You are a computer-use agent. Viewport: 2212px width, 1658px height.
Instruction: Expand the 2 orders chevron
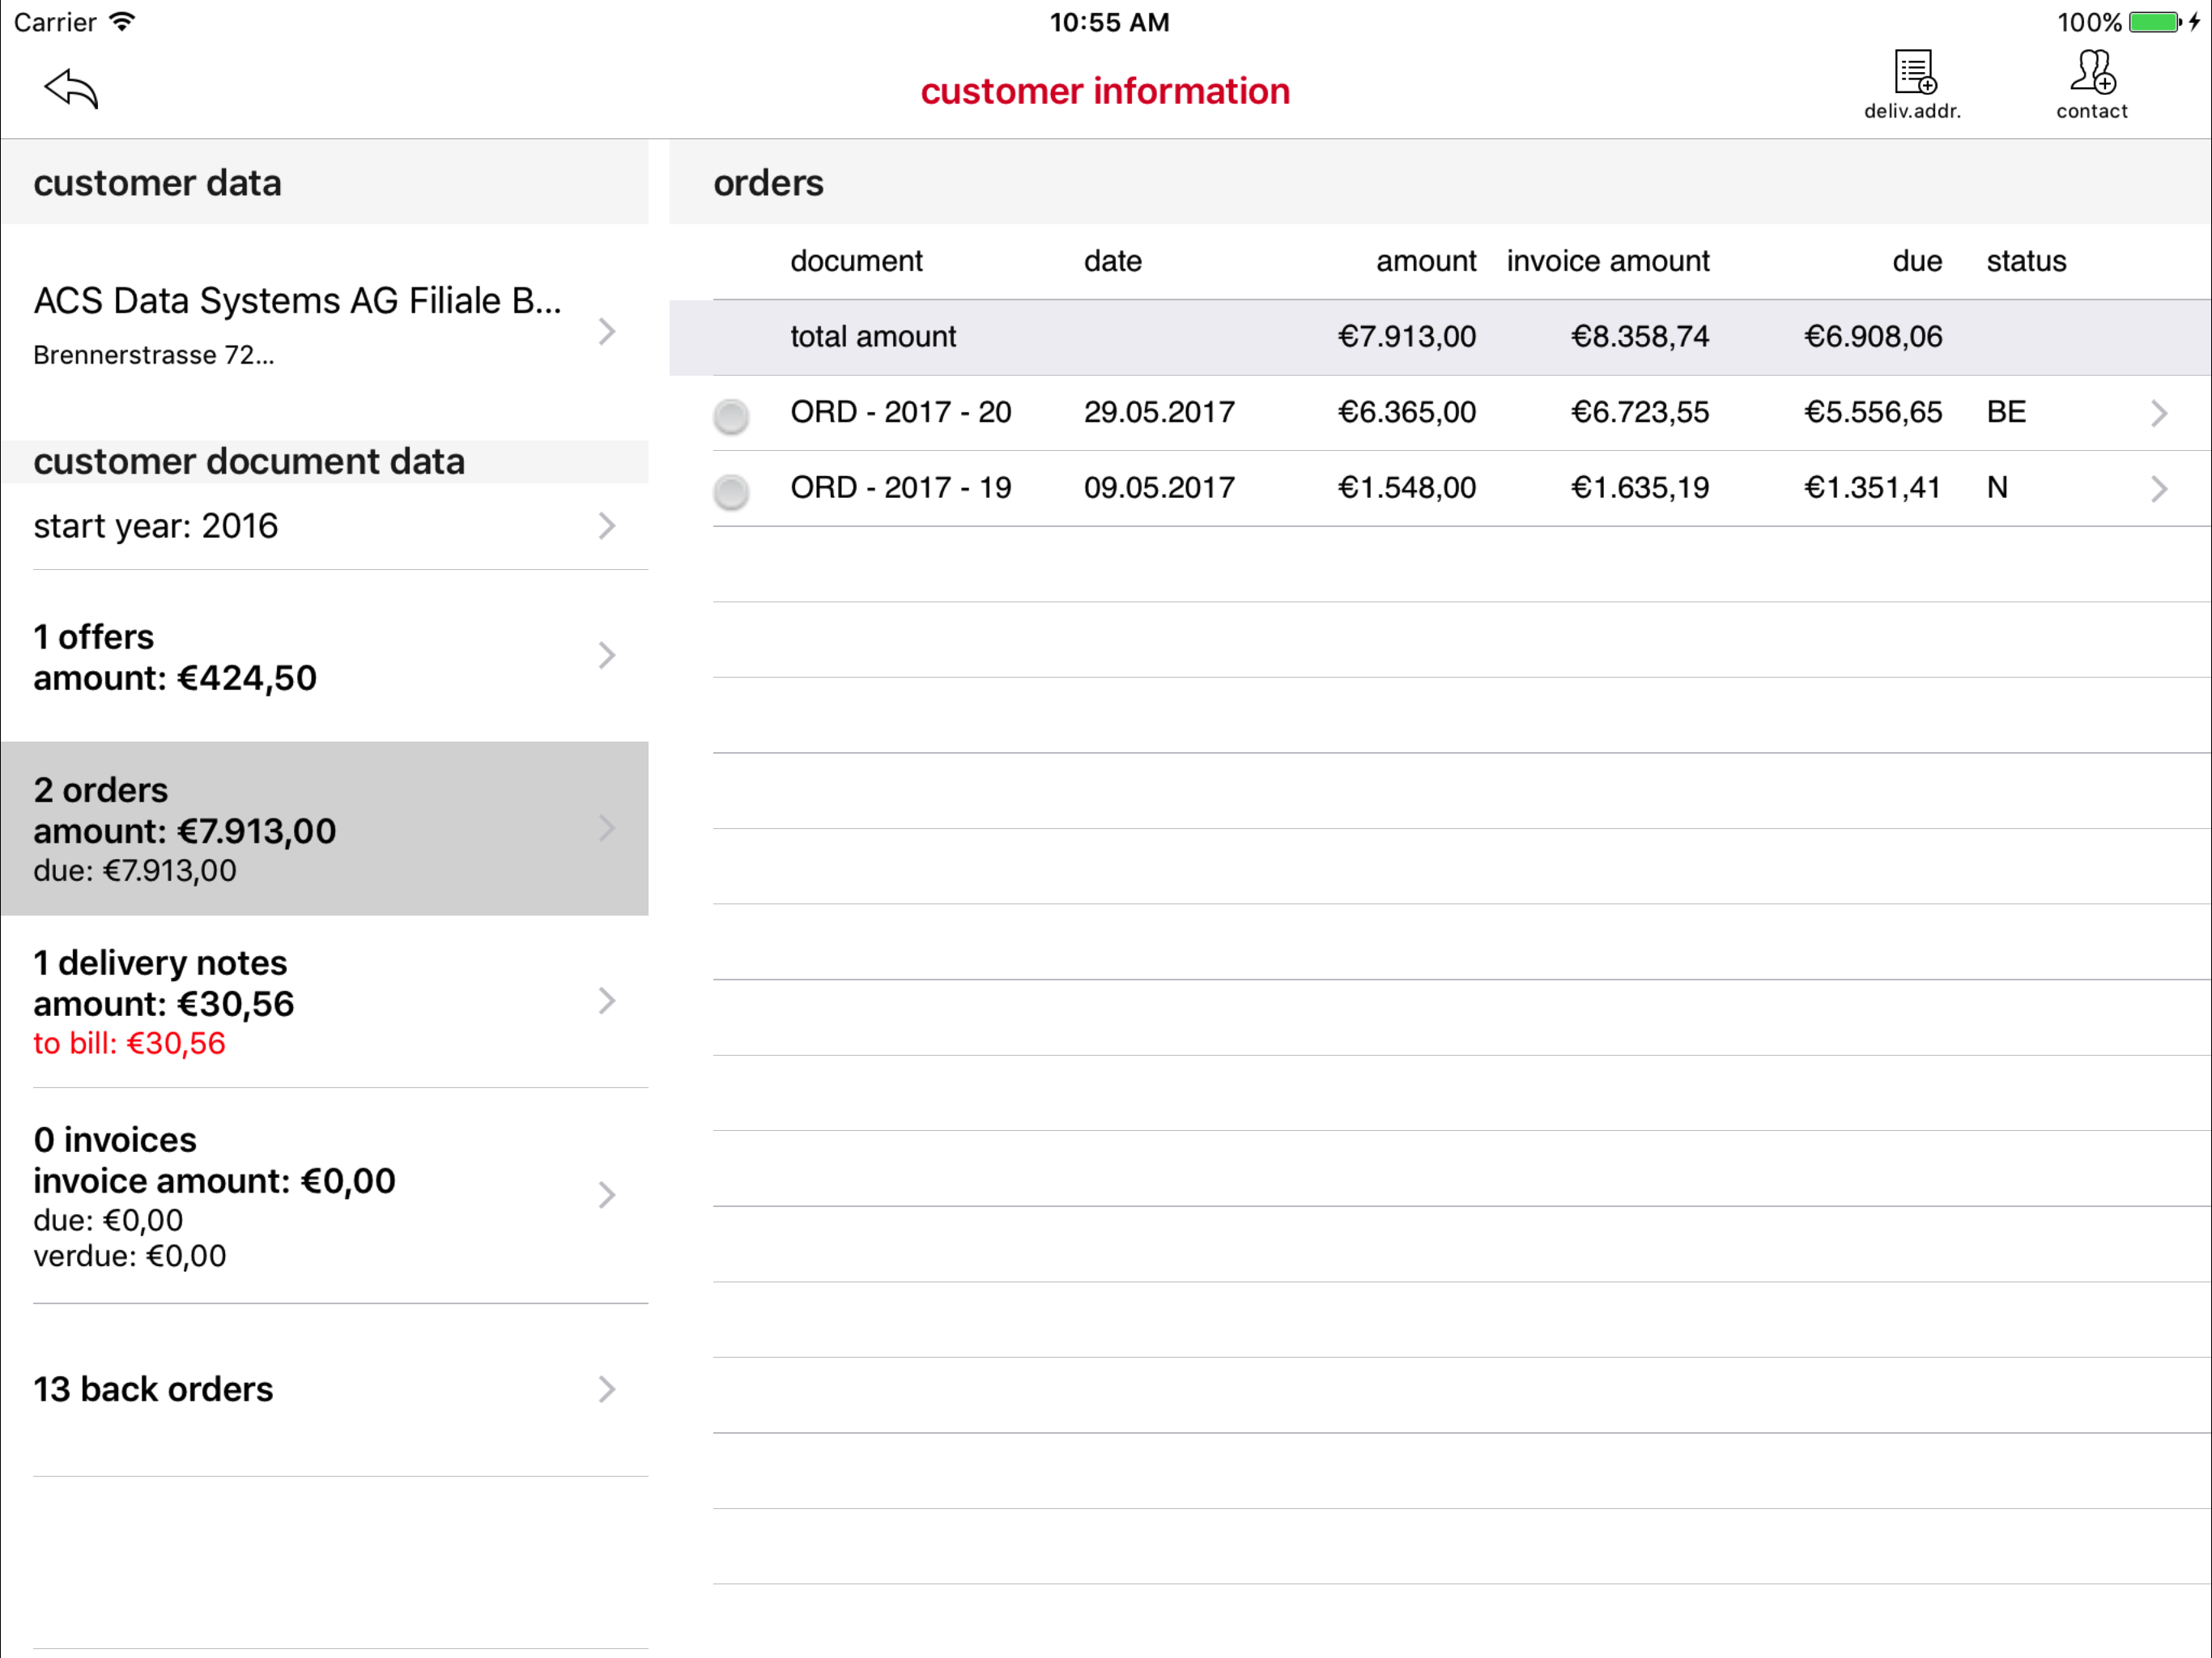(x=607, y=828)
